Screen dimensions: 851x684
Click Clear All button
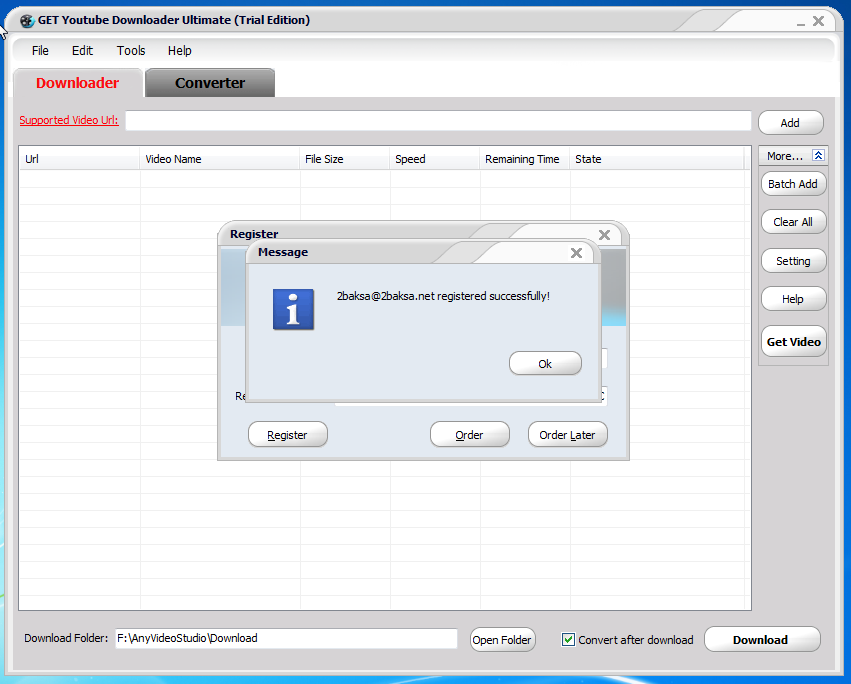pyautogui.click(x=793, y=221)
